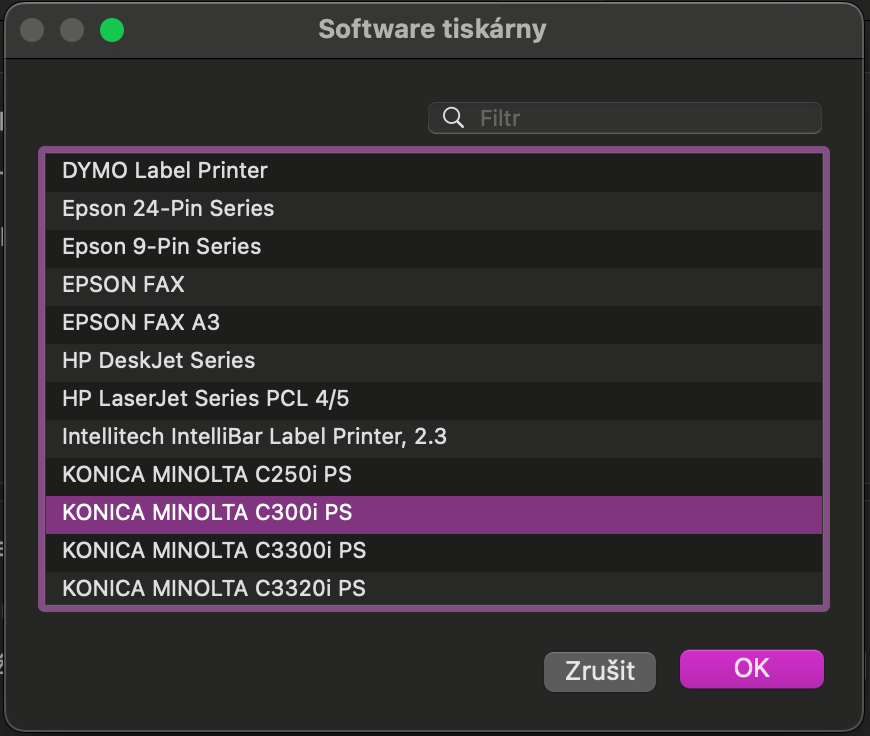
Task: Select DYMO Label Printer from list
Action: (x=434, y=171)
